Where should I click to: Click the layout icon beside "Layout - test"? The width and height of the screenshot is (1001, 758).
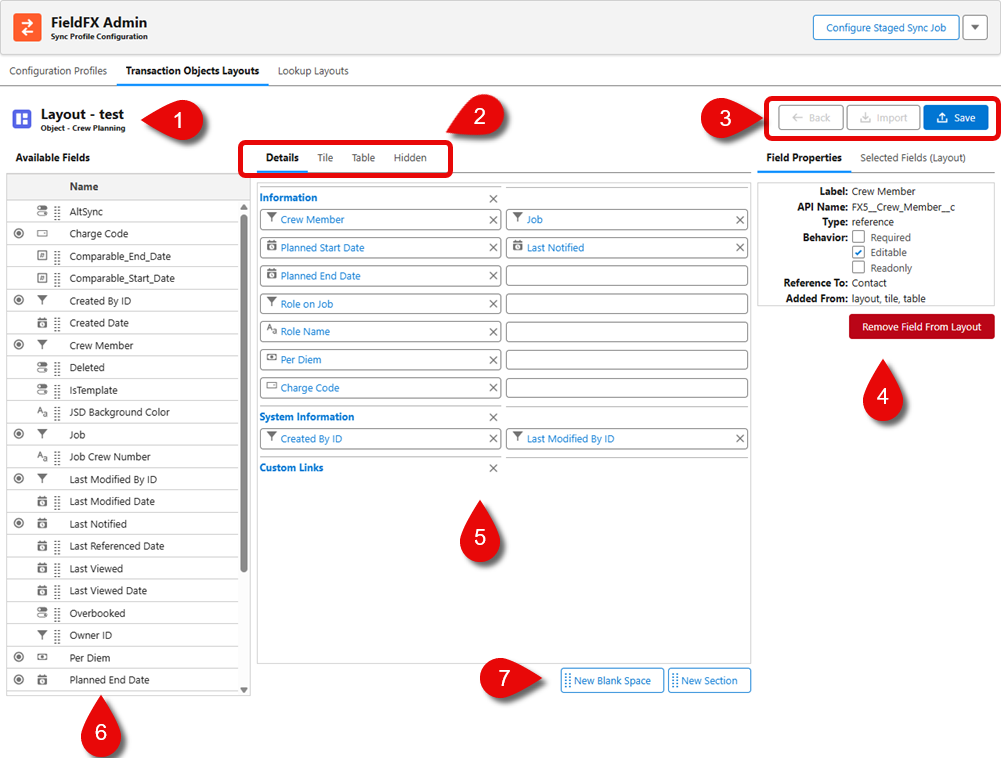pyautogui.click(x=22, y=120)
